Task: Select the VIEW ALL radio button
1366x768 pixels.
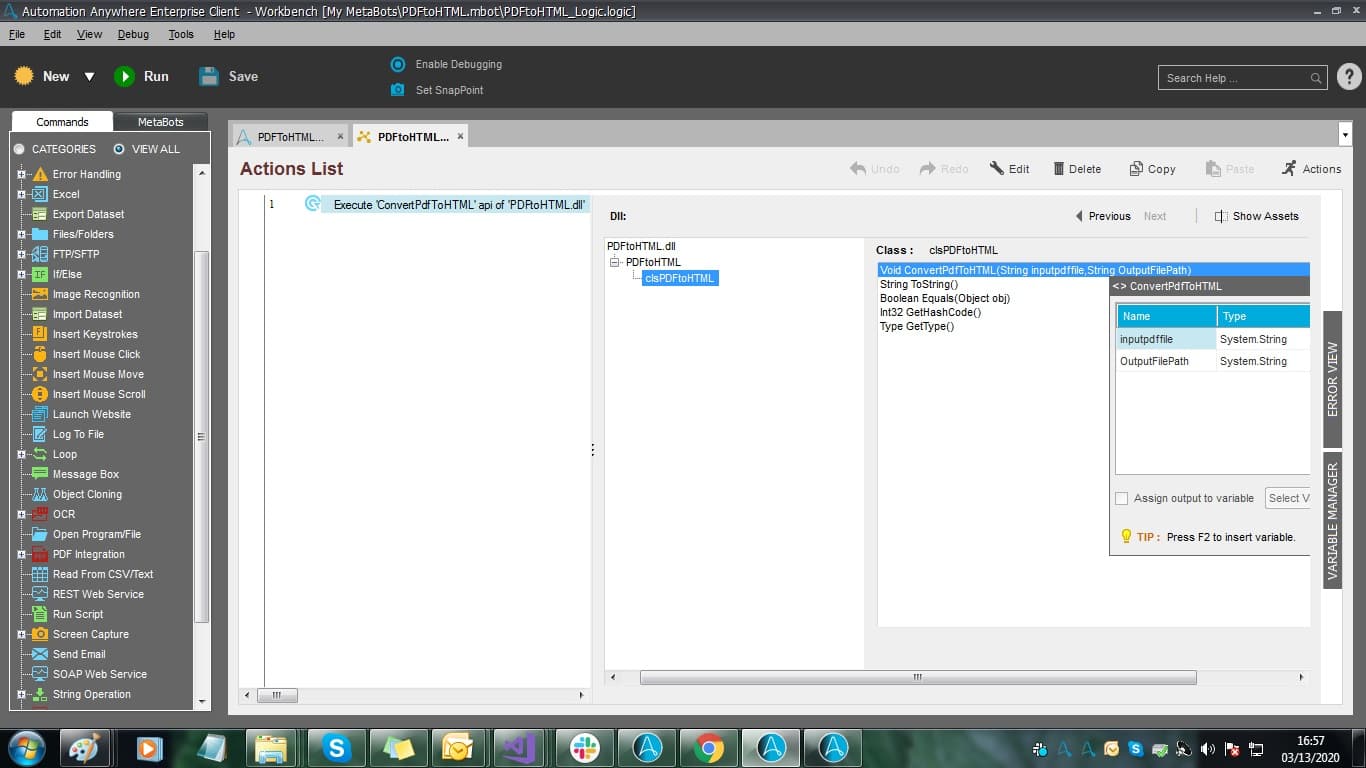Action: 119,149
